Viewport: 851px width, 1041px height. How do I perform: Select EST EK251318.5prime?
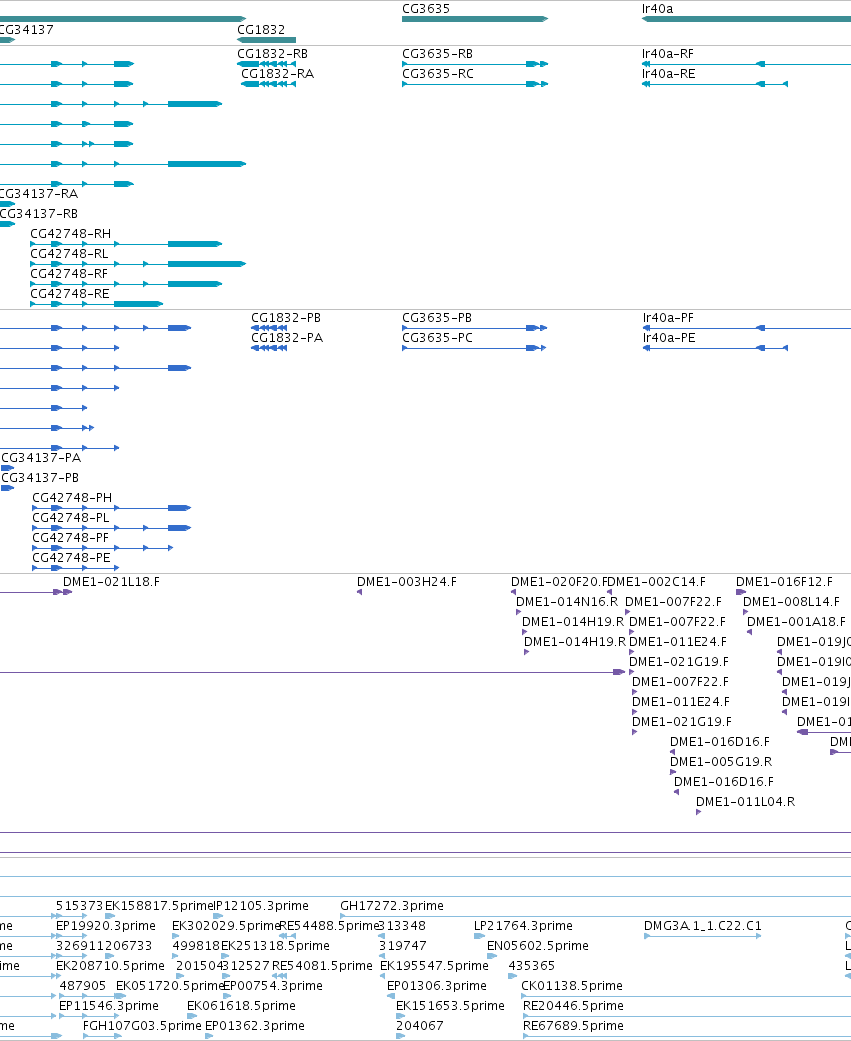(275, 945)
